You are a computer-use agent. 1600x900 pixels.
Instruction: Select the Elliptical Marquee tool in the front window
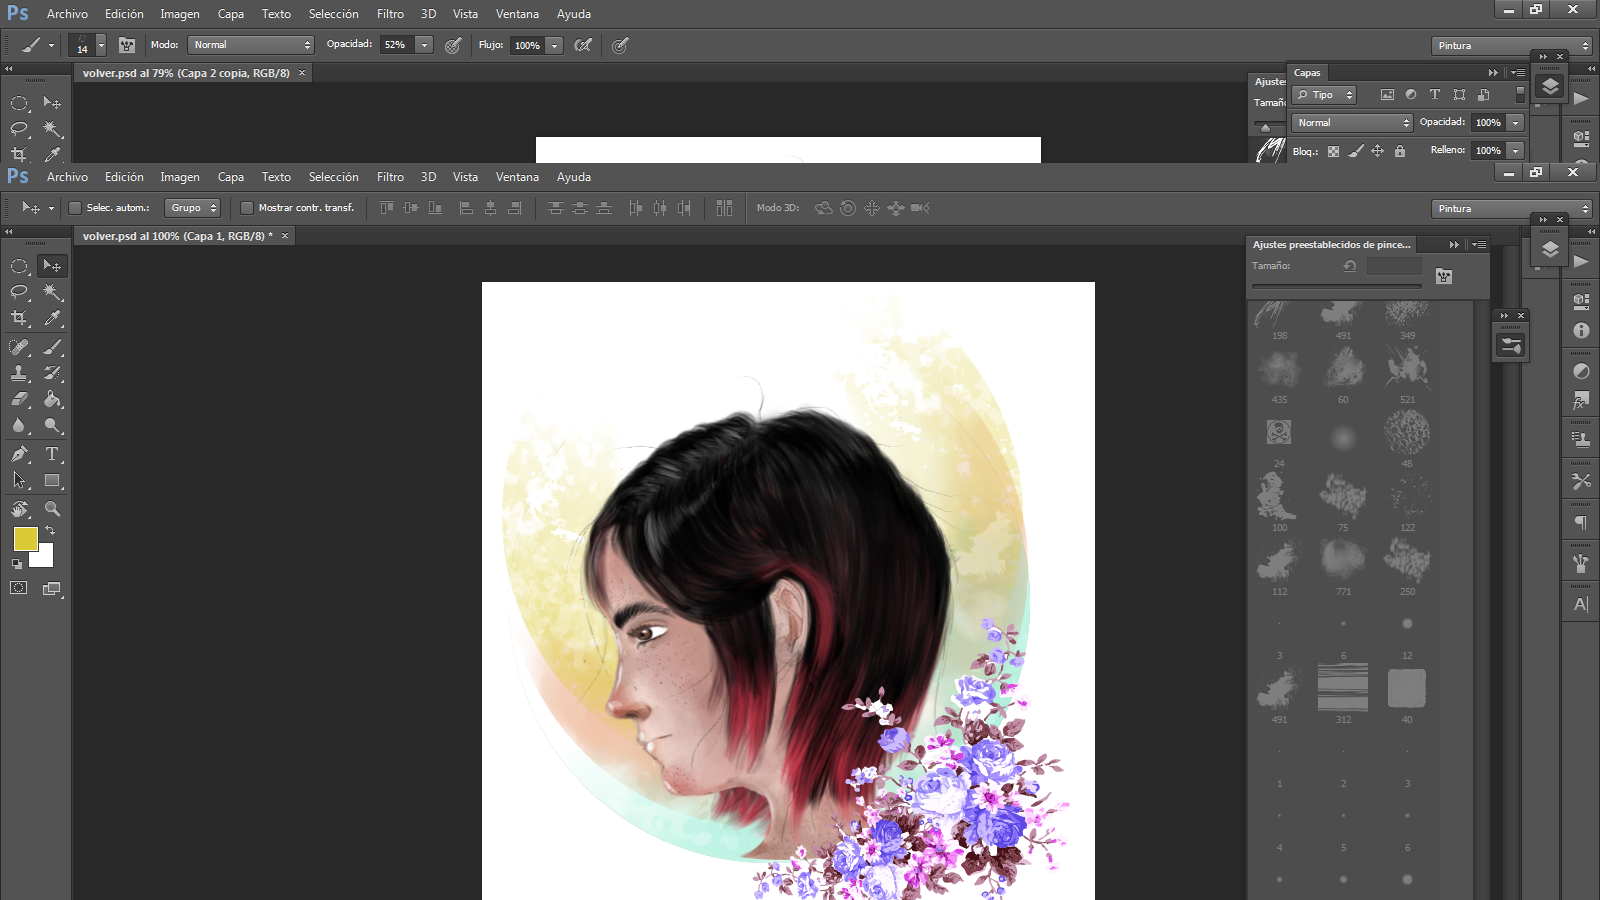(19, 266)
